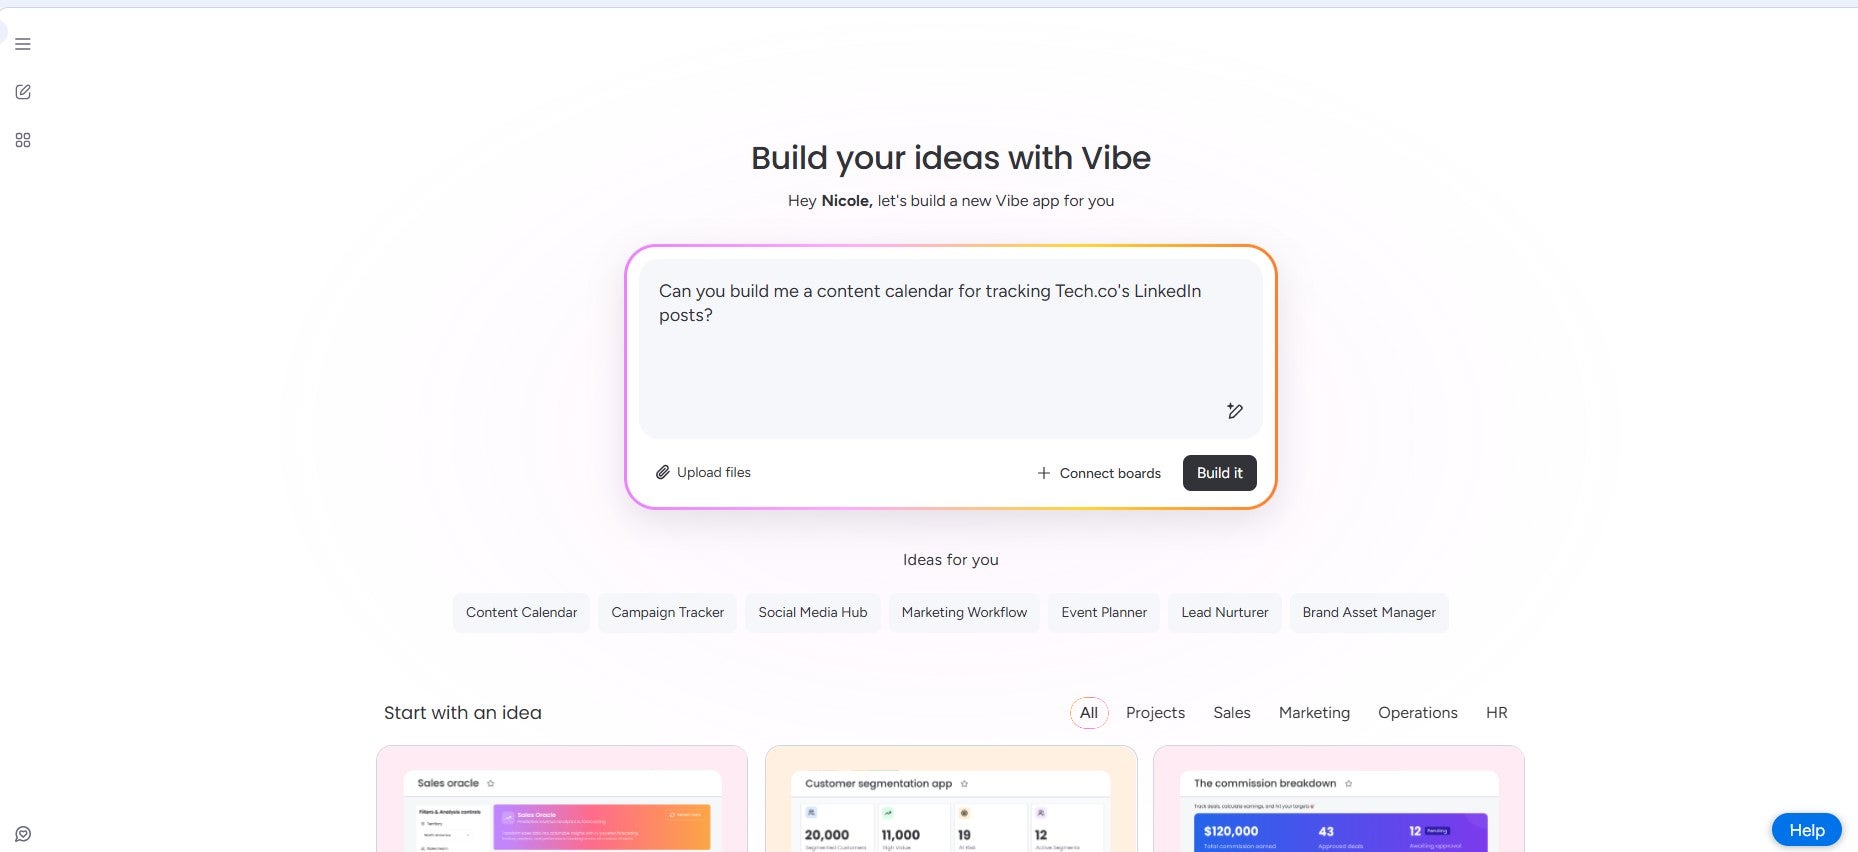Click the Build it button
The width and height of the screenshot is (1858, 852).
pos(1219,473)
